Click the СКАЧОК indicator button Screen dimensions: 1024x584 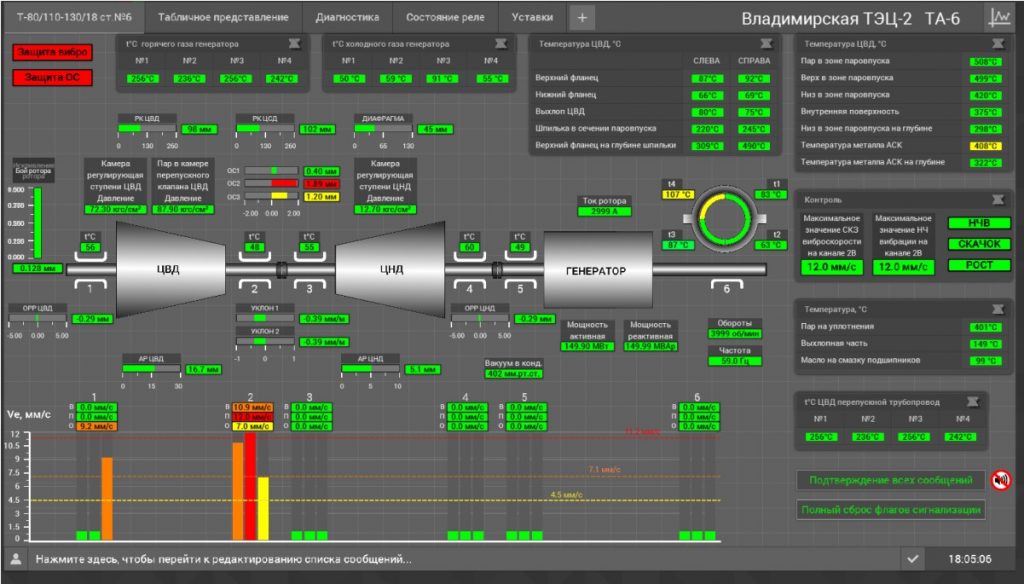pos(979,244)
